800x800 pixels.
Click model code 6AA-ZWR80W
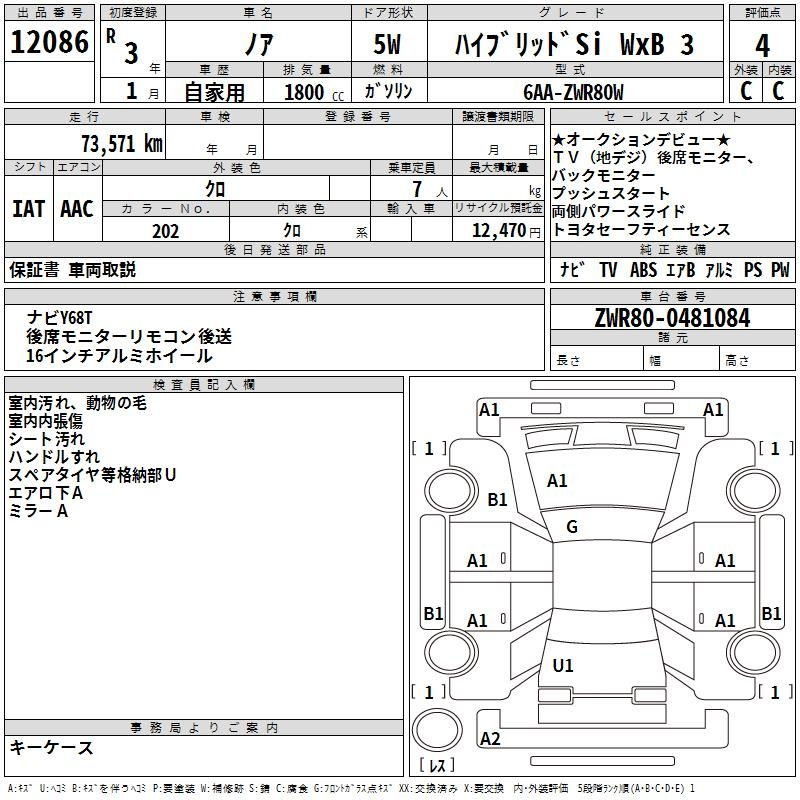[x=573, y=92]
